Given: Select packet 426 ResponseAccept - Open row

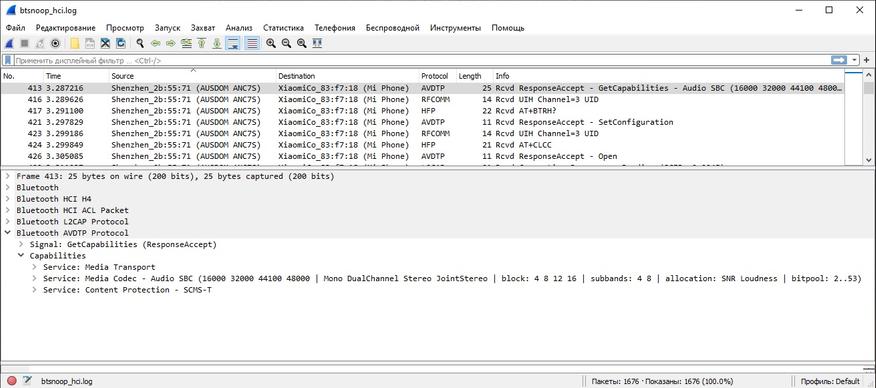Looking at the screenshot, I should [422, 156].
